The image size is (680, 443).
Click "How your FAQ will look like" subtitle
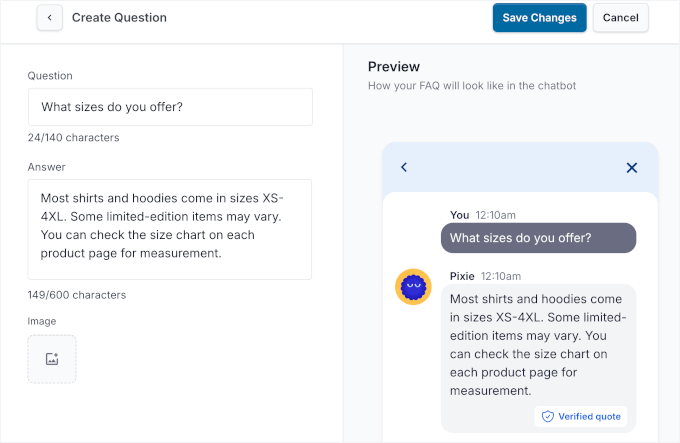pyautogui.click(x=472, y=86)
